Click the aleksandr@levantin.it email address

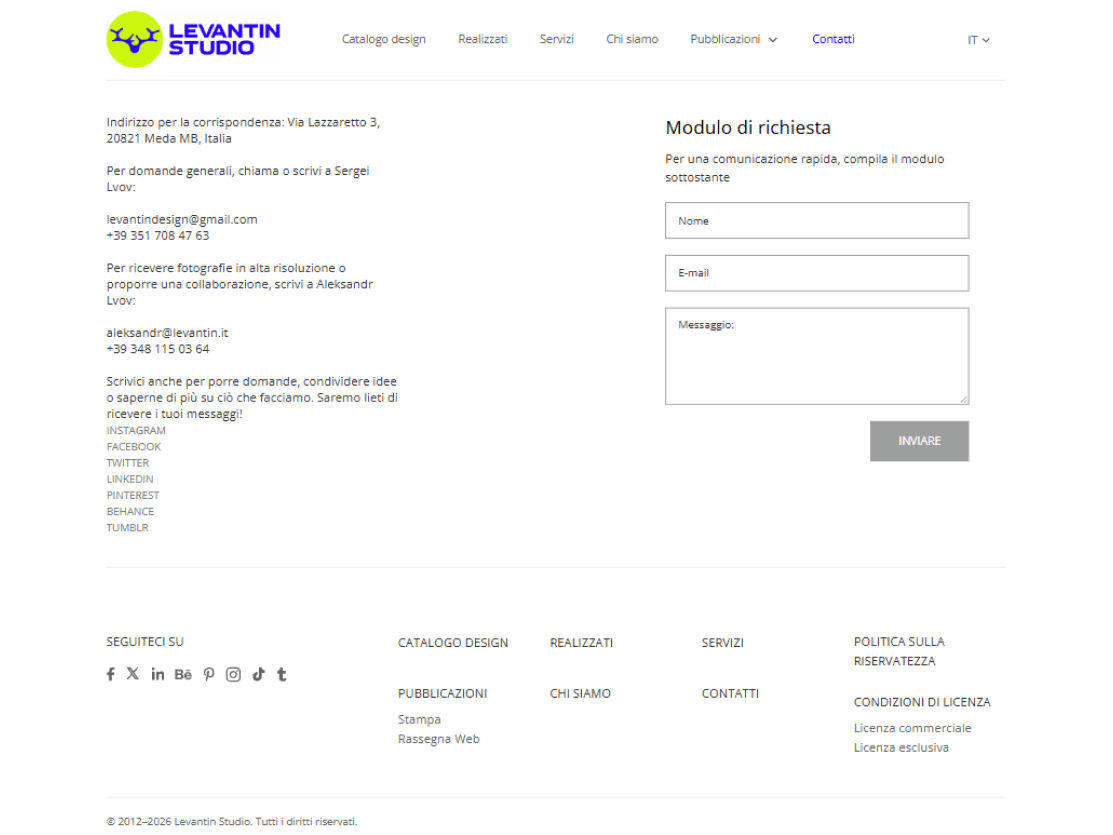pos(168,332)
